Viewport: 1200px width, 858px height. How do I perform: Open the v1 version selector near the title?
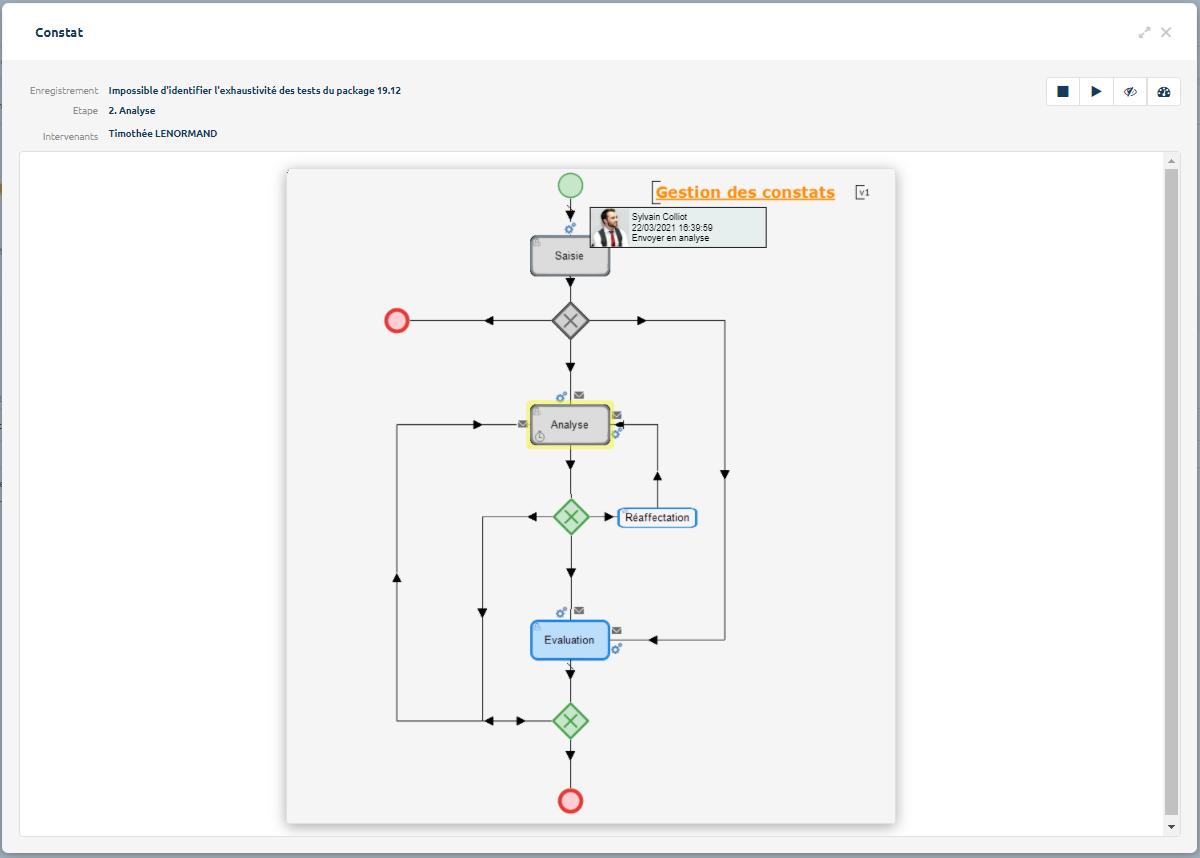(861, 192)
